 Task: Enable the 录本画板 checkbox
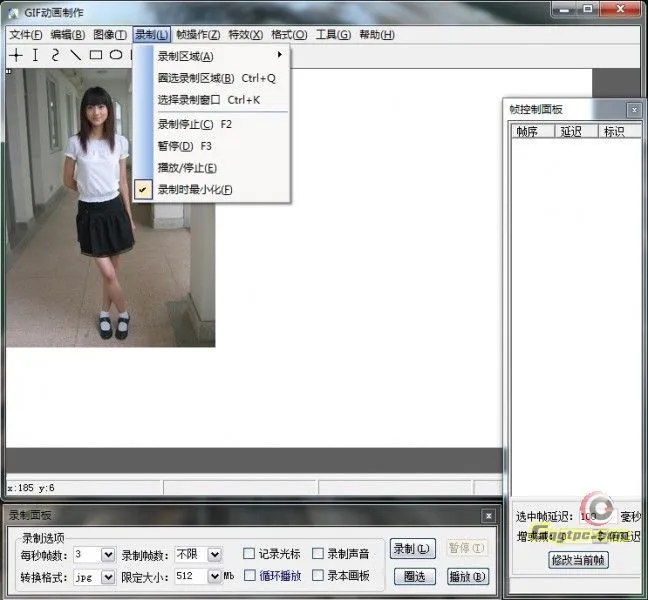click(317, 575)
